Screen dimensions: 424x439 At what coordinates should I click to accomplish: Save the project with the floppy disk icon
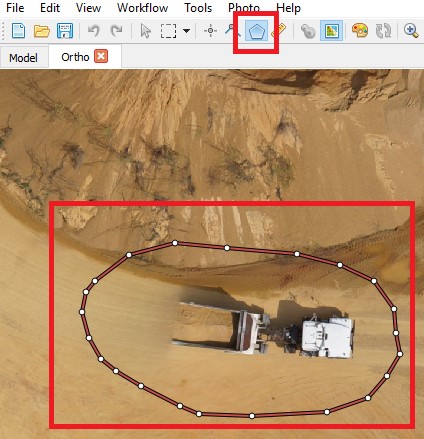pos(65,31)
